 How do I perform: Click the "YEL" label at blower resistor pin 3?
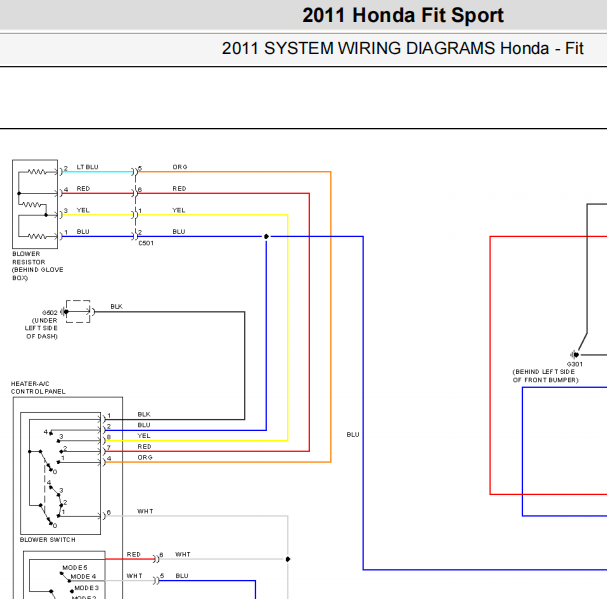tap(83, 210)
